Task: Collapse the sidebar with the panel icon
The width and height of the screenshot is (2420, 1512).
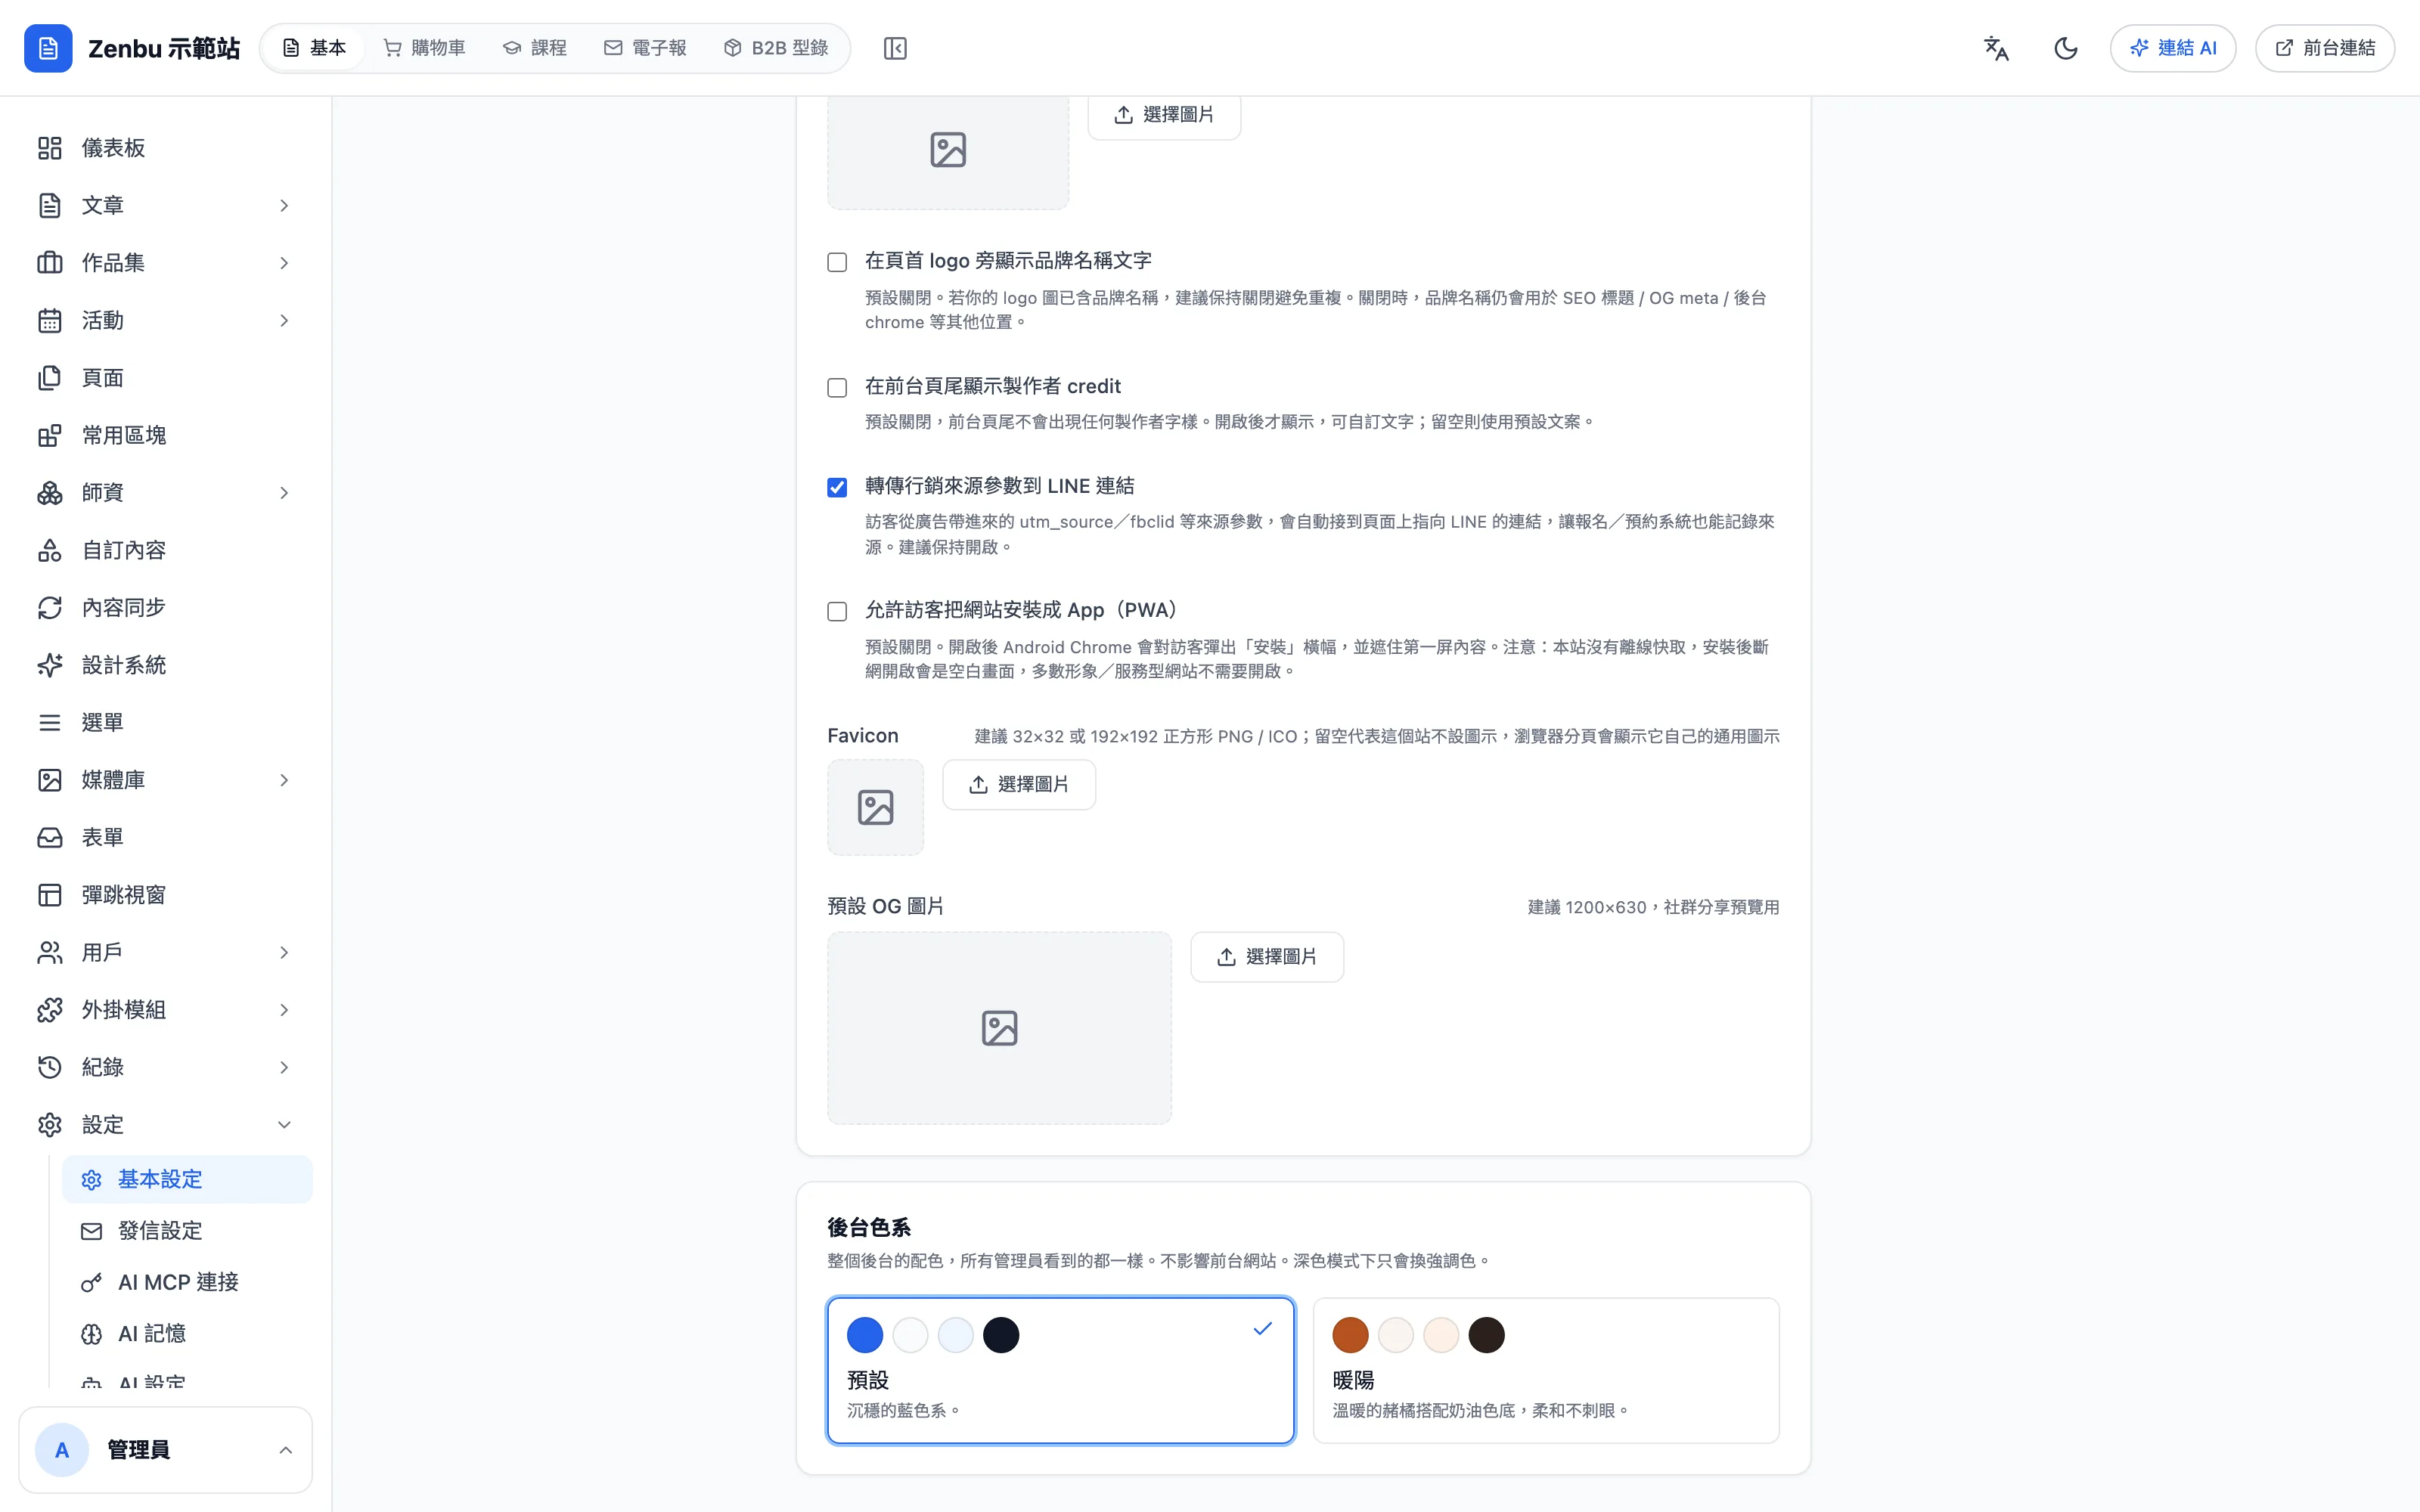Action: [895, 48]
